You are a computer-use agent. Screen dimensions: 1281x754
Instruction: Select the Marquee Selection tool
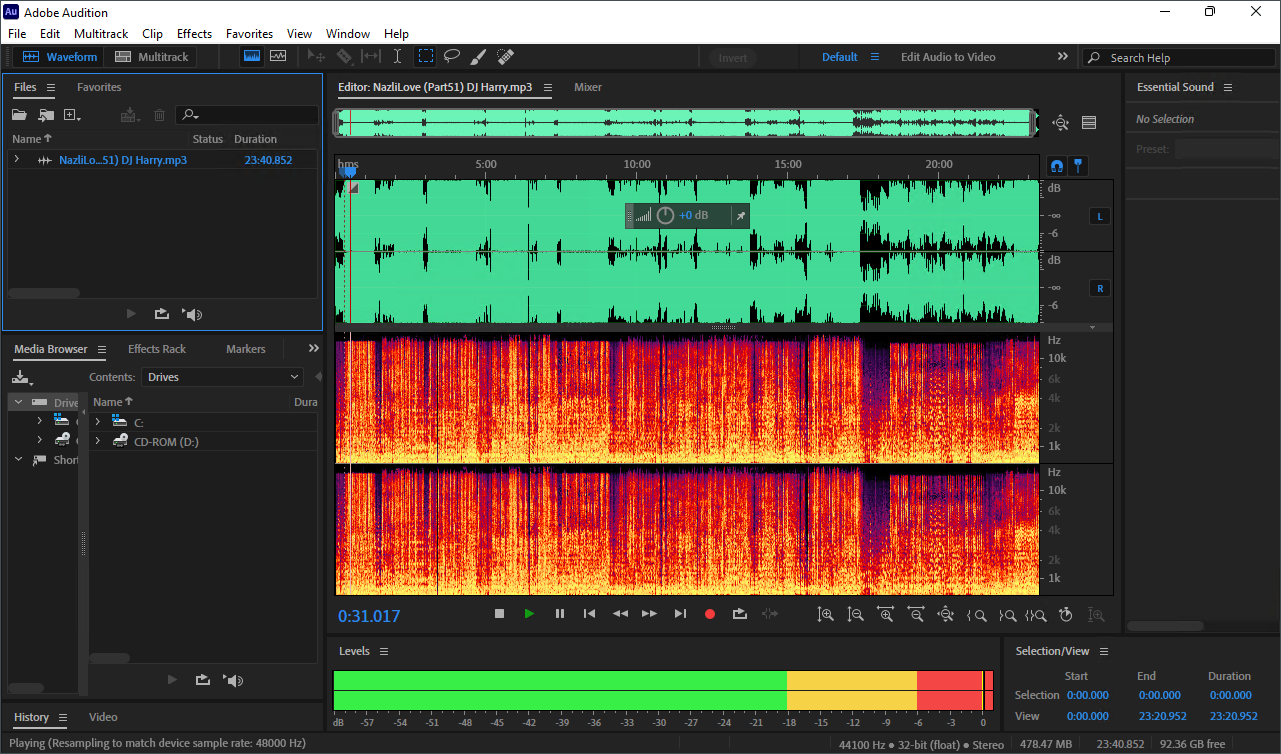pos(425,57)
